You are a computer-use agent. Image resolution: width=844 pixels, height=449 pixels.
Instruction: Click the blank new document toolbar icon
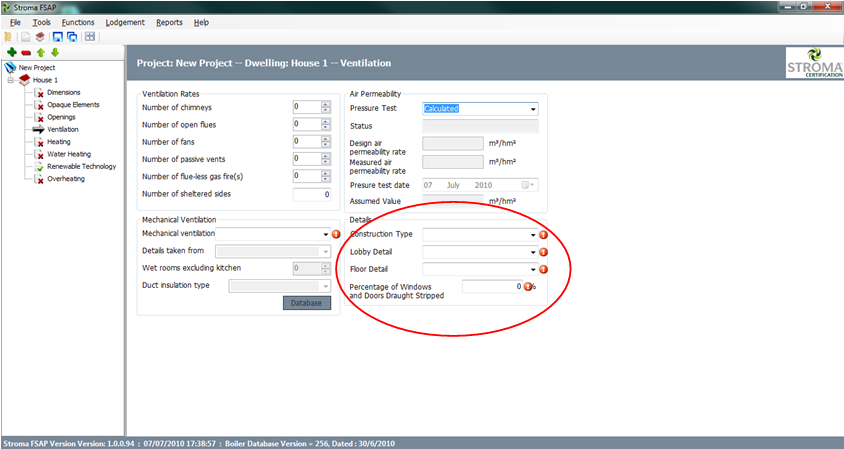25,37
